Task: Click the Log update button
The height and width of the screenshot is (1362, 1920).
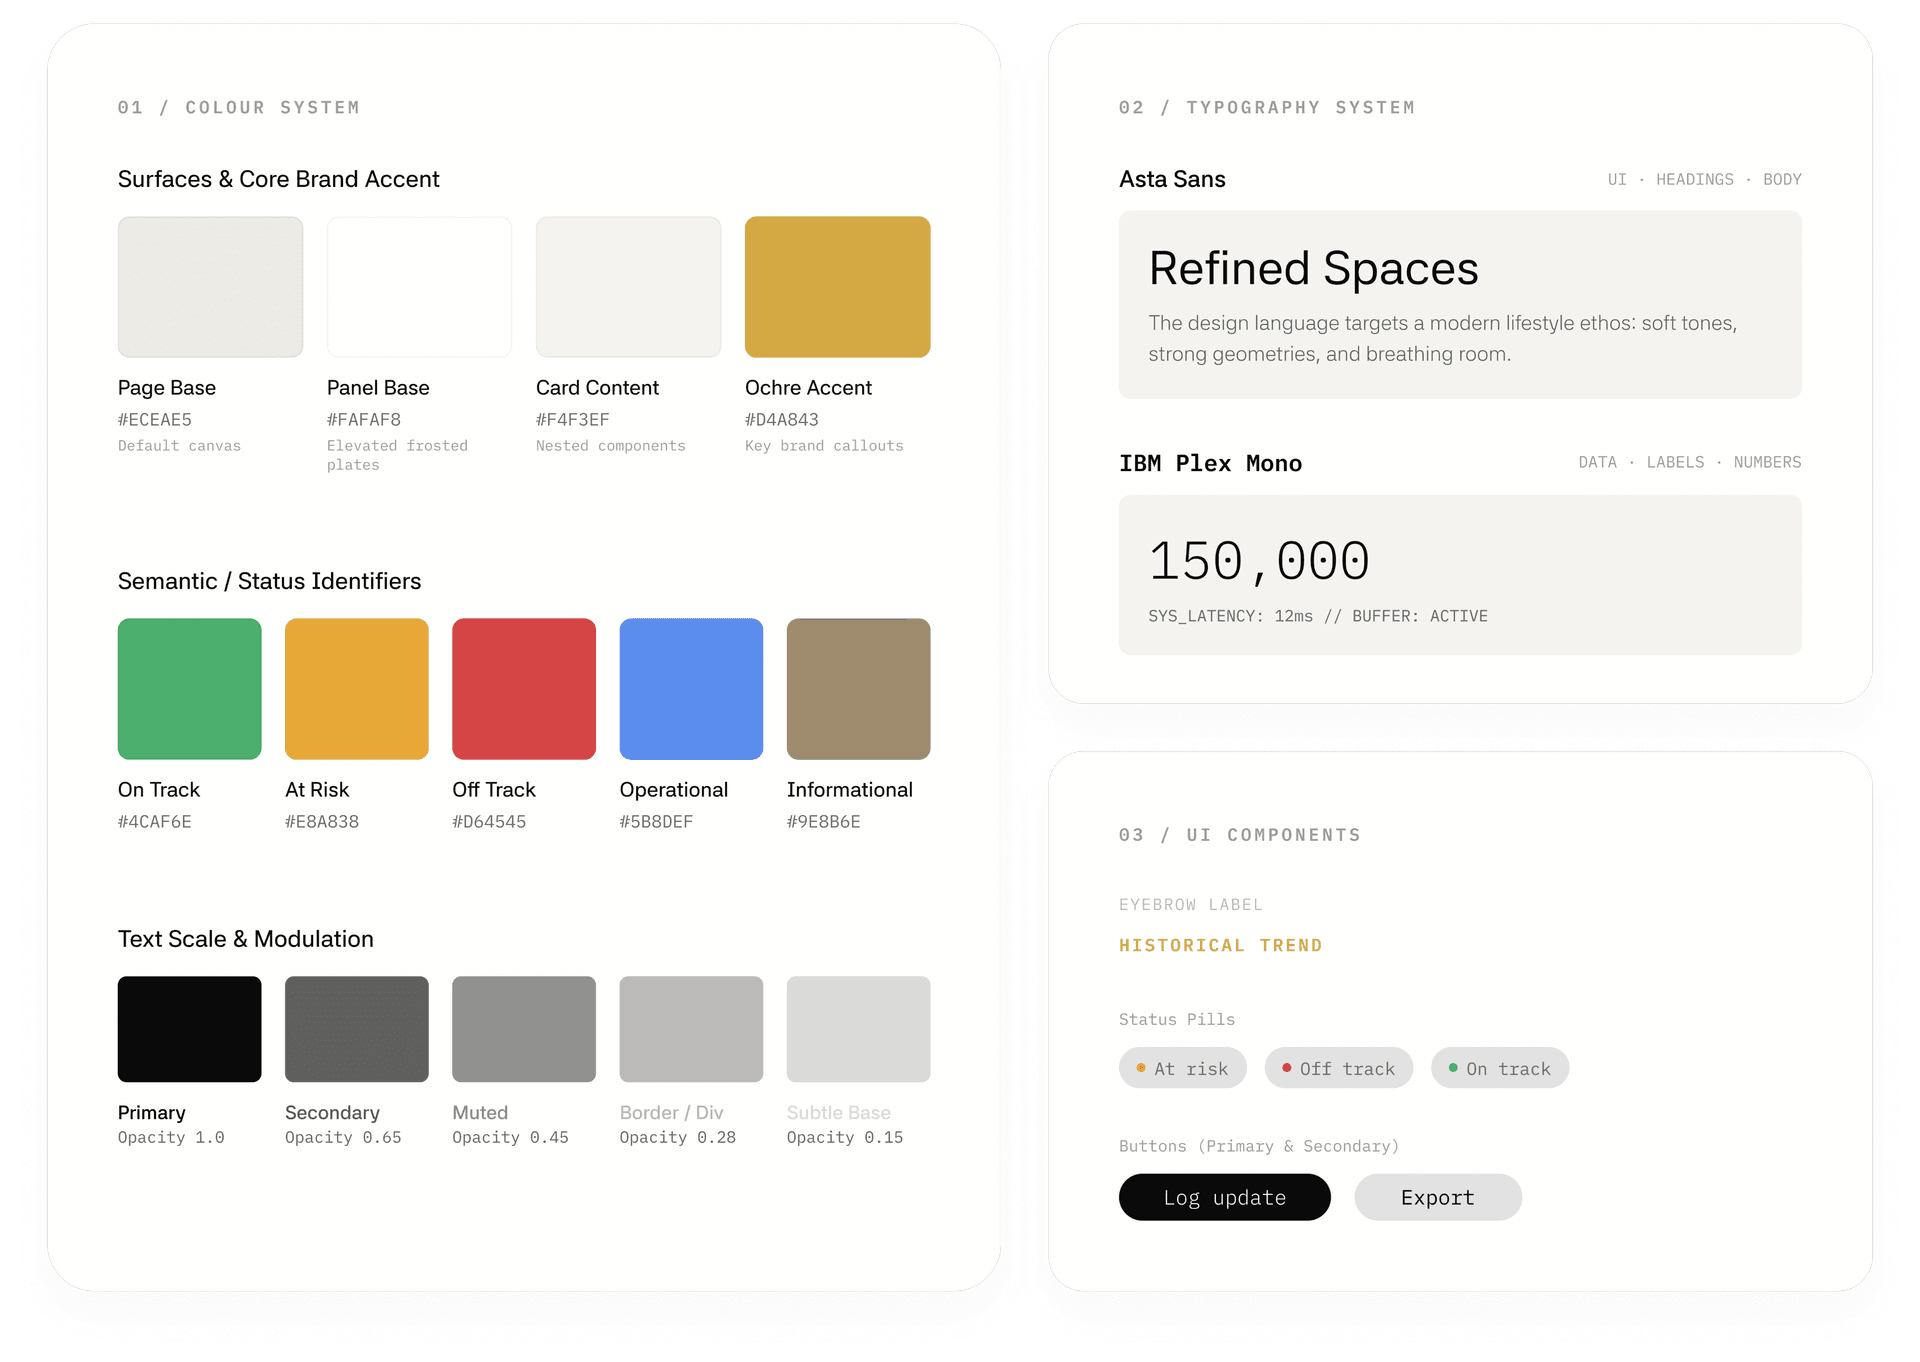Action: 1225,1197
